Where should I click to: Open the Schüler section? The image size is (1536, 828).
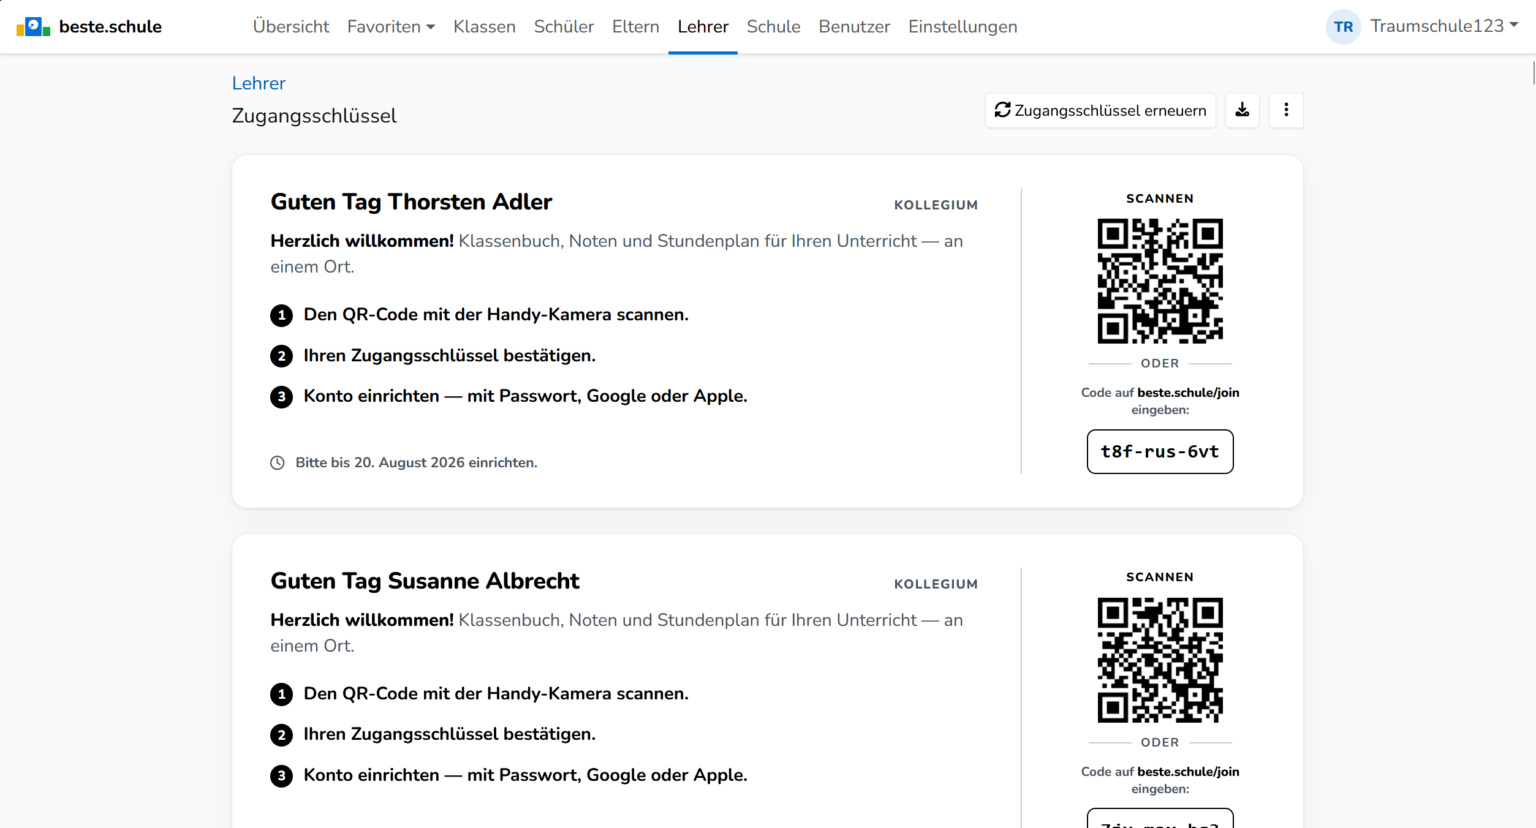coord(564,27)
